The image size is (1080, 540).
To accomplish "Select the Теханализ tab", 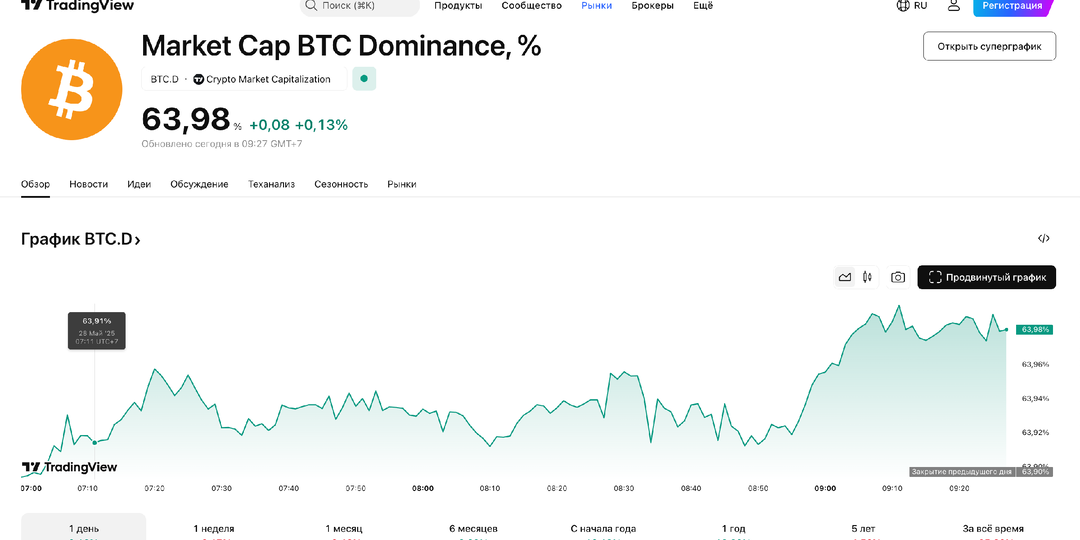I will click(271, 184).
